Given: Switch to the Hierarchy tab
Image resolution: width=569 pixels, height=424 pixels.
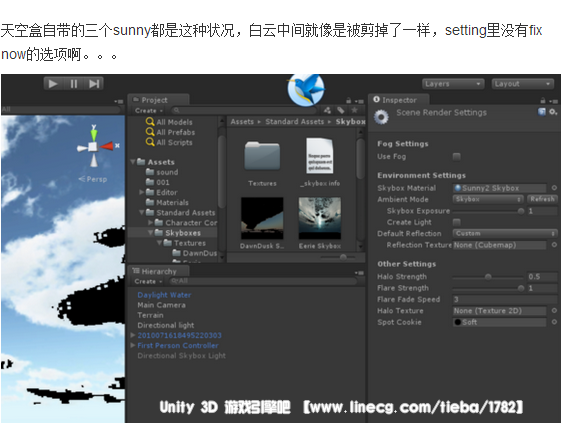Looking at the screenshot, I should coord(158,271).
